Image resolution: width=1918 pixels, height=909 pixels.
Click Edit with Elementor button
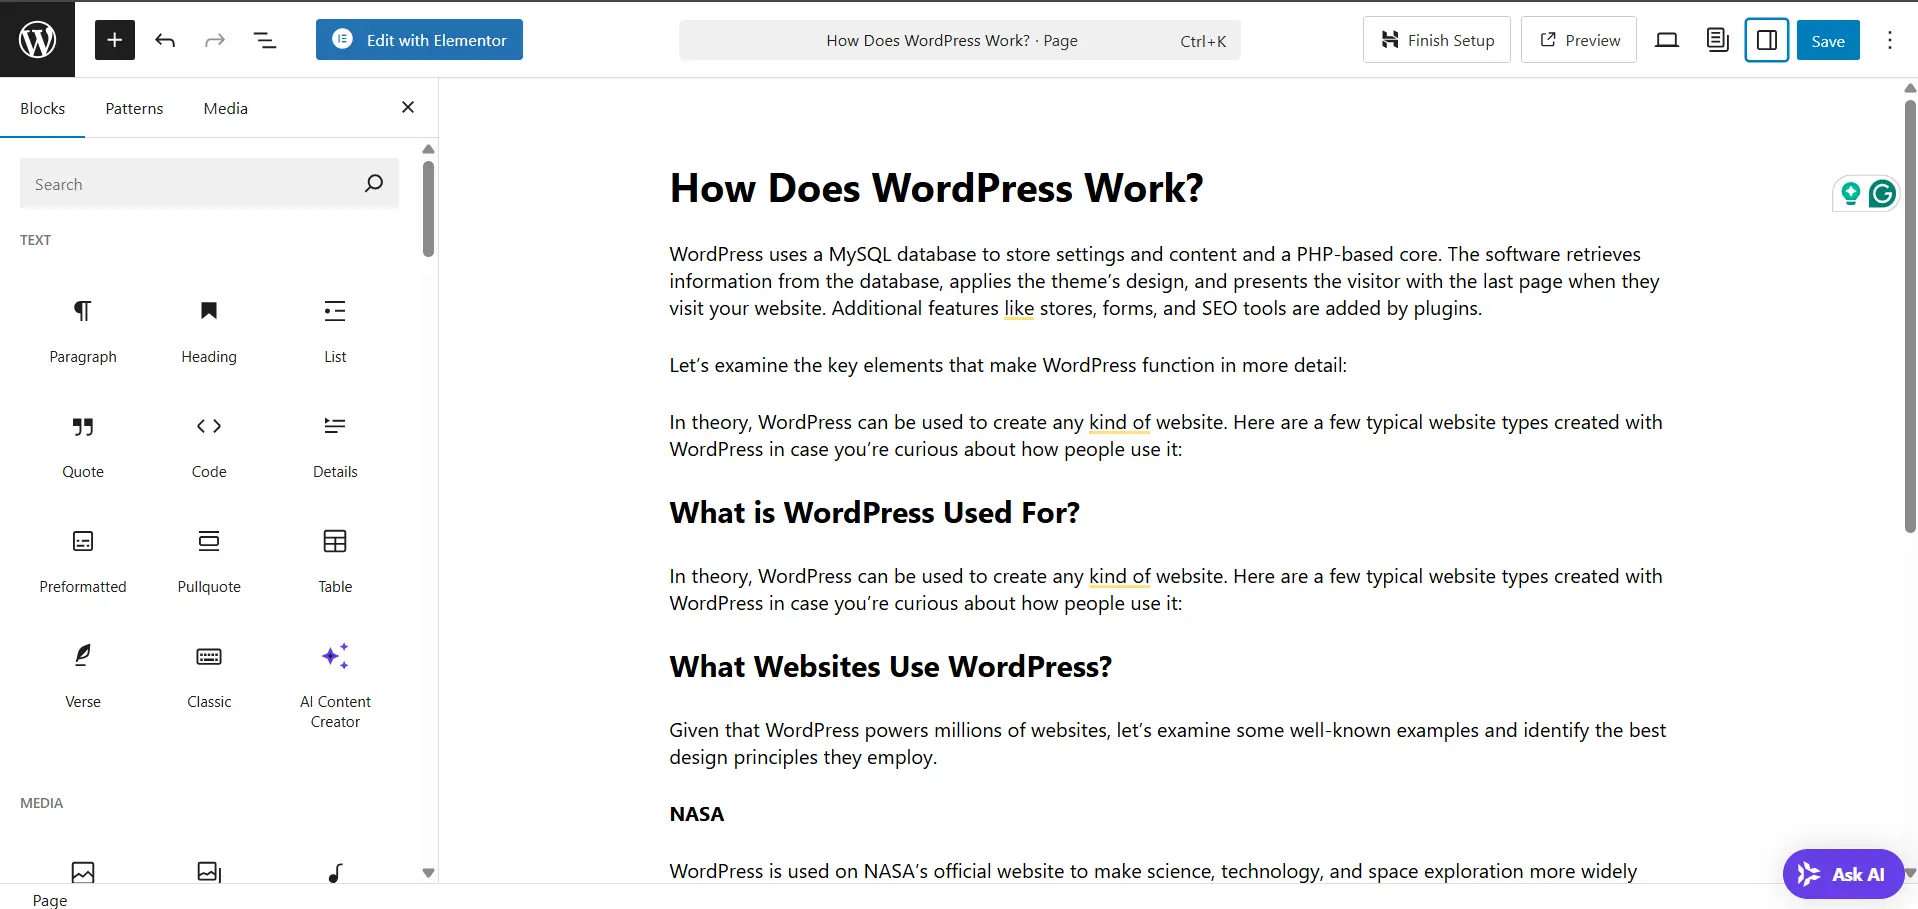point(419,40)
